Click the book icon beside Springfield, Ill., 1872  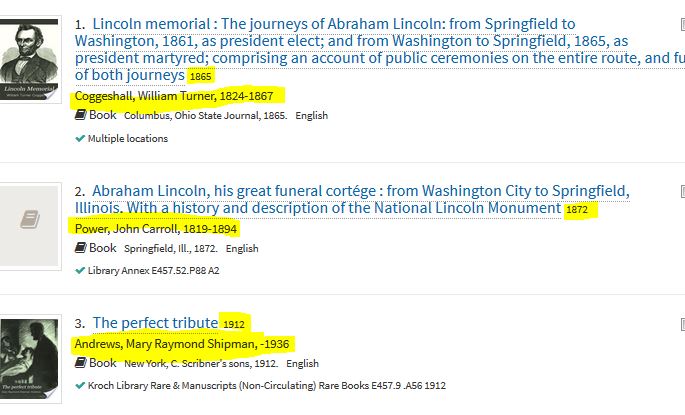[80, 248]
